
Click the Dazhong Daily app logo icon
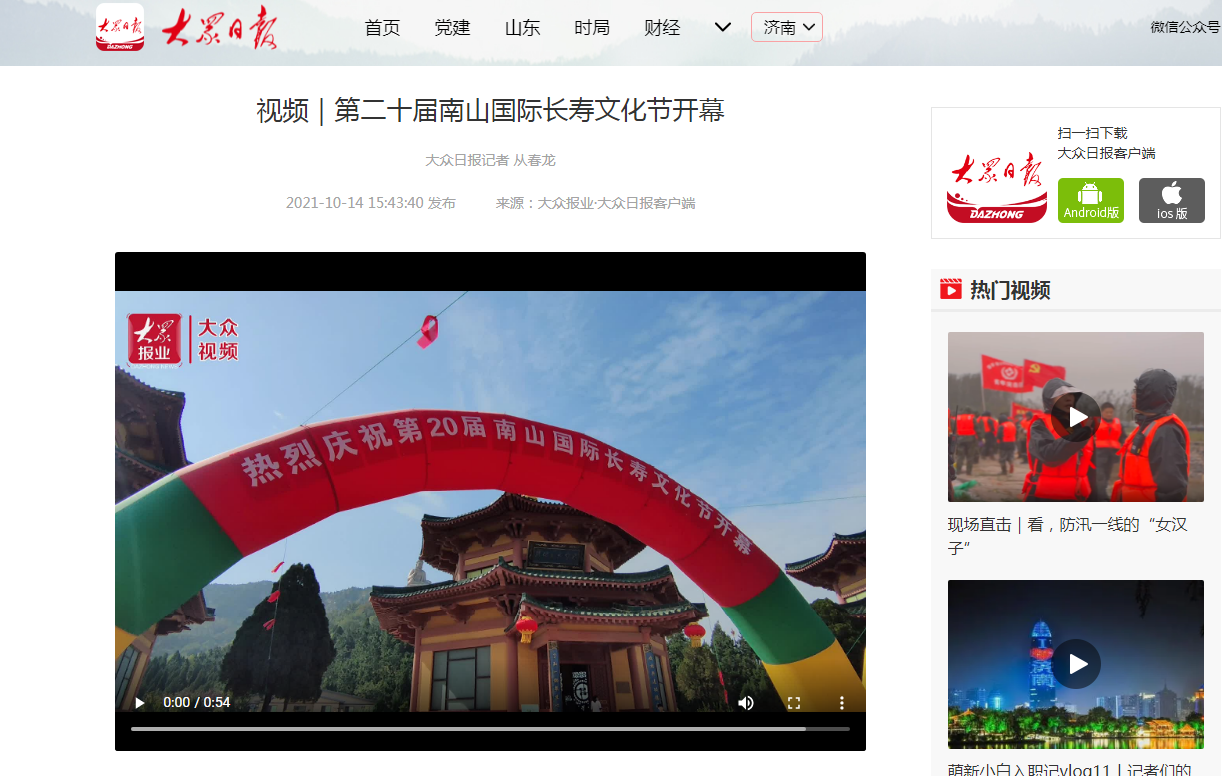tap(120, 27)
